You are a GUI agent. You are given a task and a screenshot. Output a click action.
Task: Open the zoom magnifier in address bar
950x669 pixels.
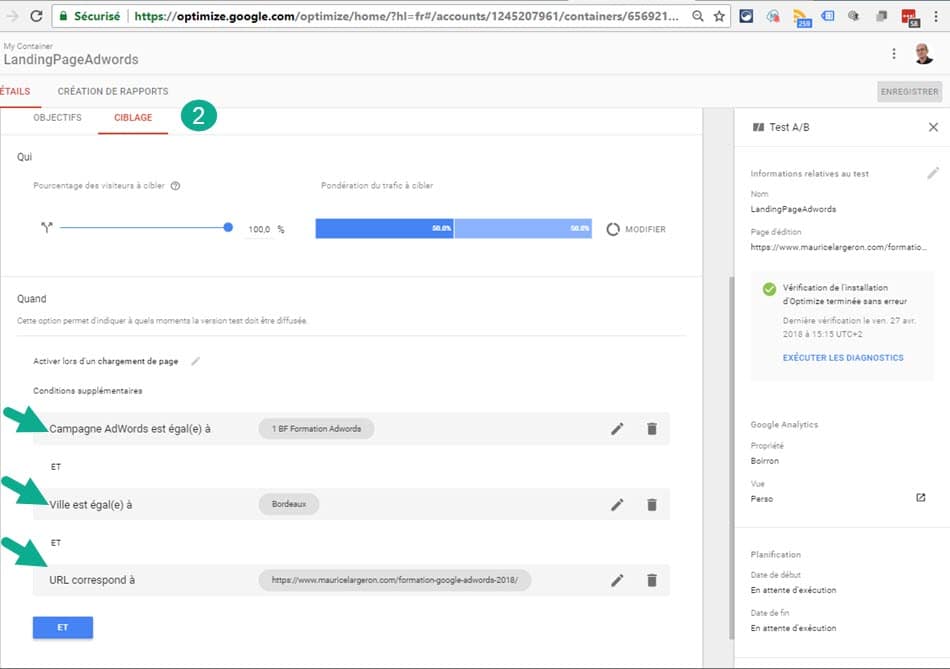698,16
